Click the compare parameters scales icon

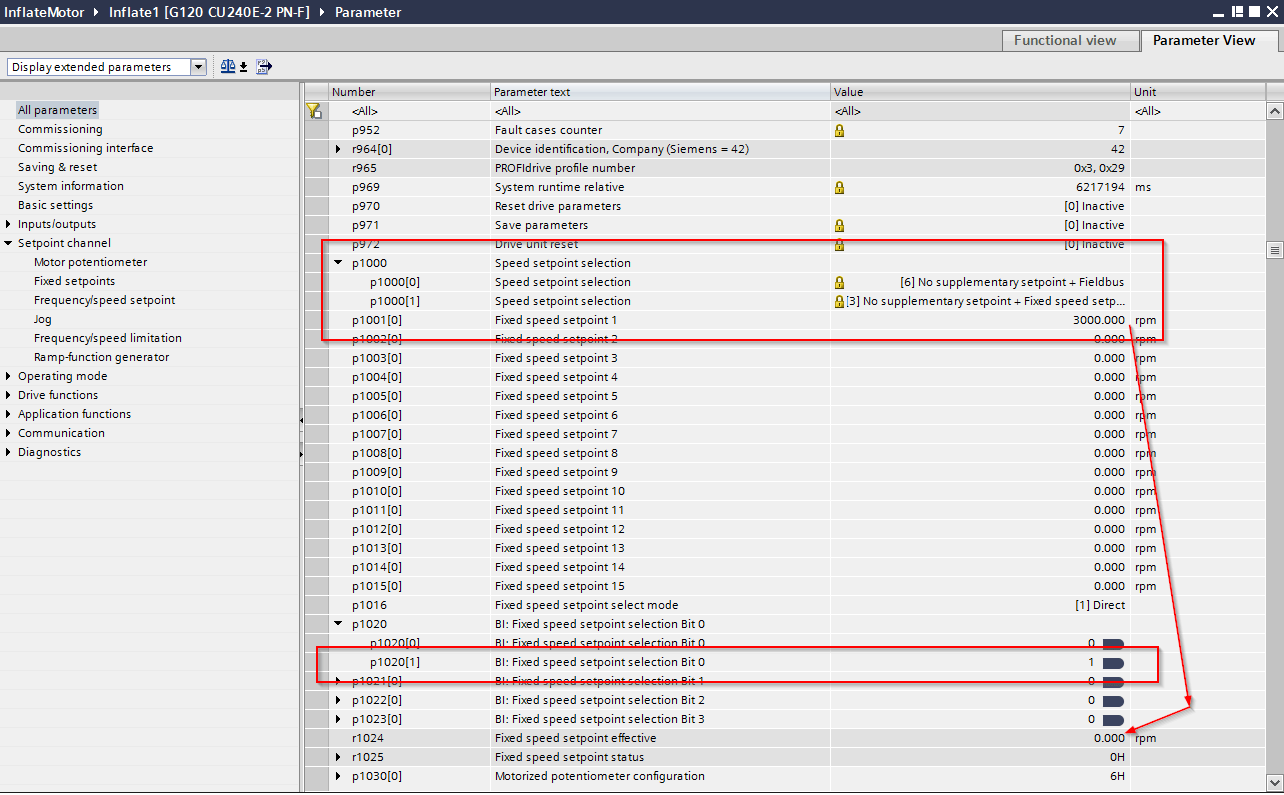227,67
